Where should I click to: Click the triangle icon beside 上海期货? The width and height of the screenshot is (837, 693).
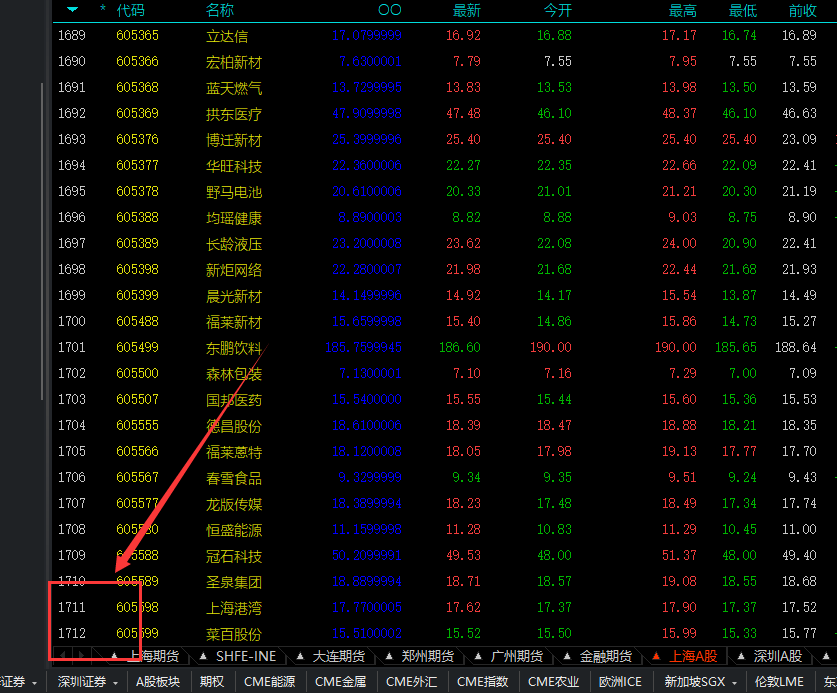(114, 656)
